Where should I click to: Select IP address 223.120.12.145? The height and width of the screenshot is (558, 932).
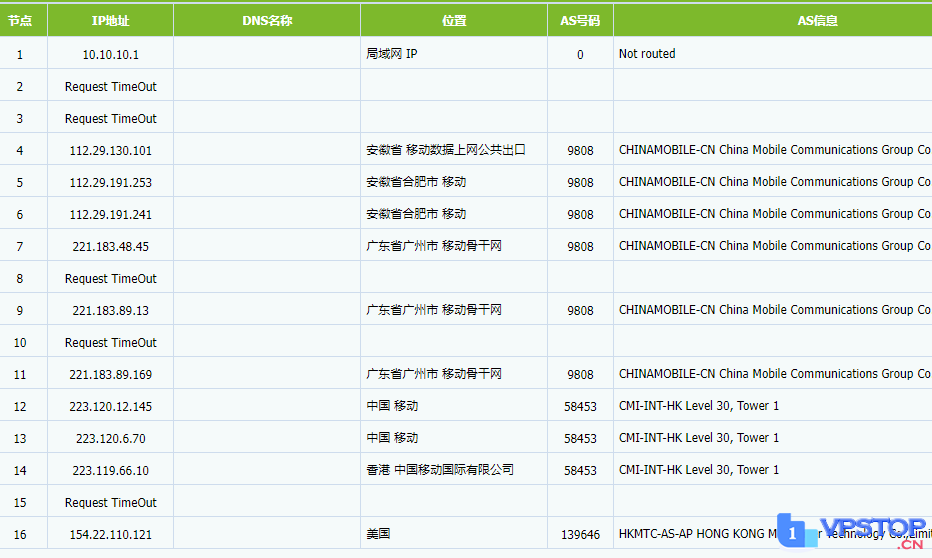pos(111,408)
